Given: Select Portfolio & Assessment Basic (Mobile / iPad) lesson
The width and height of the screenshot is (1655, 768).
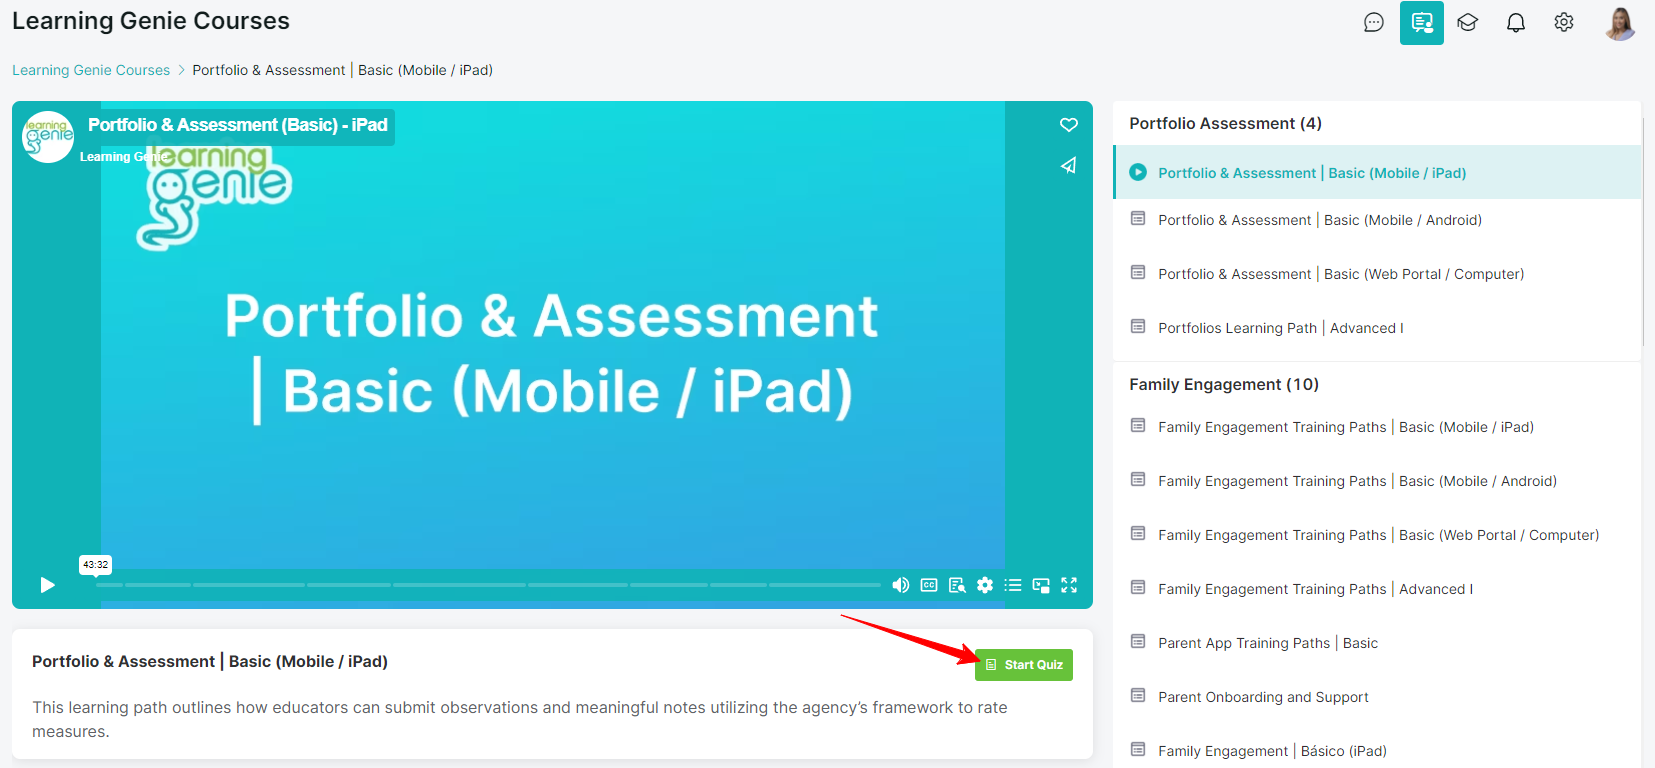Looking at the screenshot, I should pyautogui.click(x=1377, y=173).
